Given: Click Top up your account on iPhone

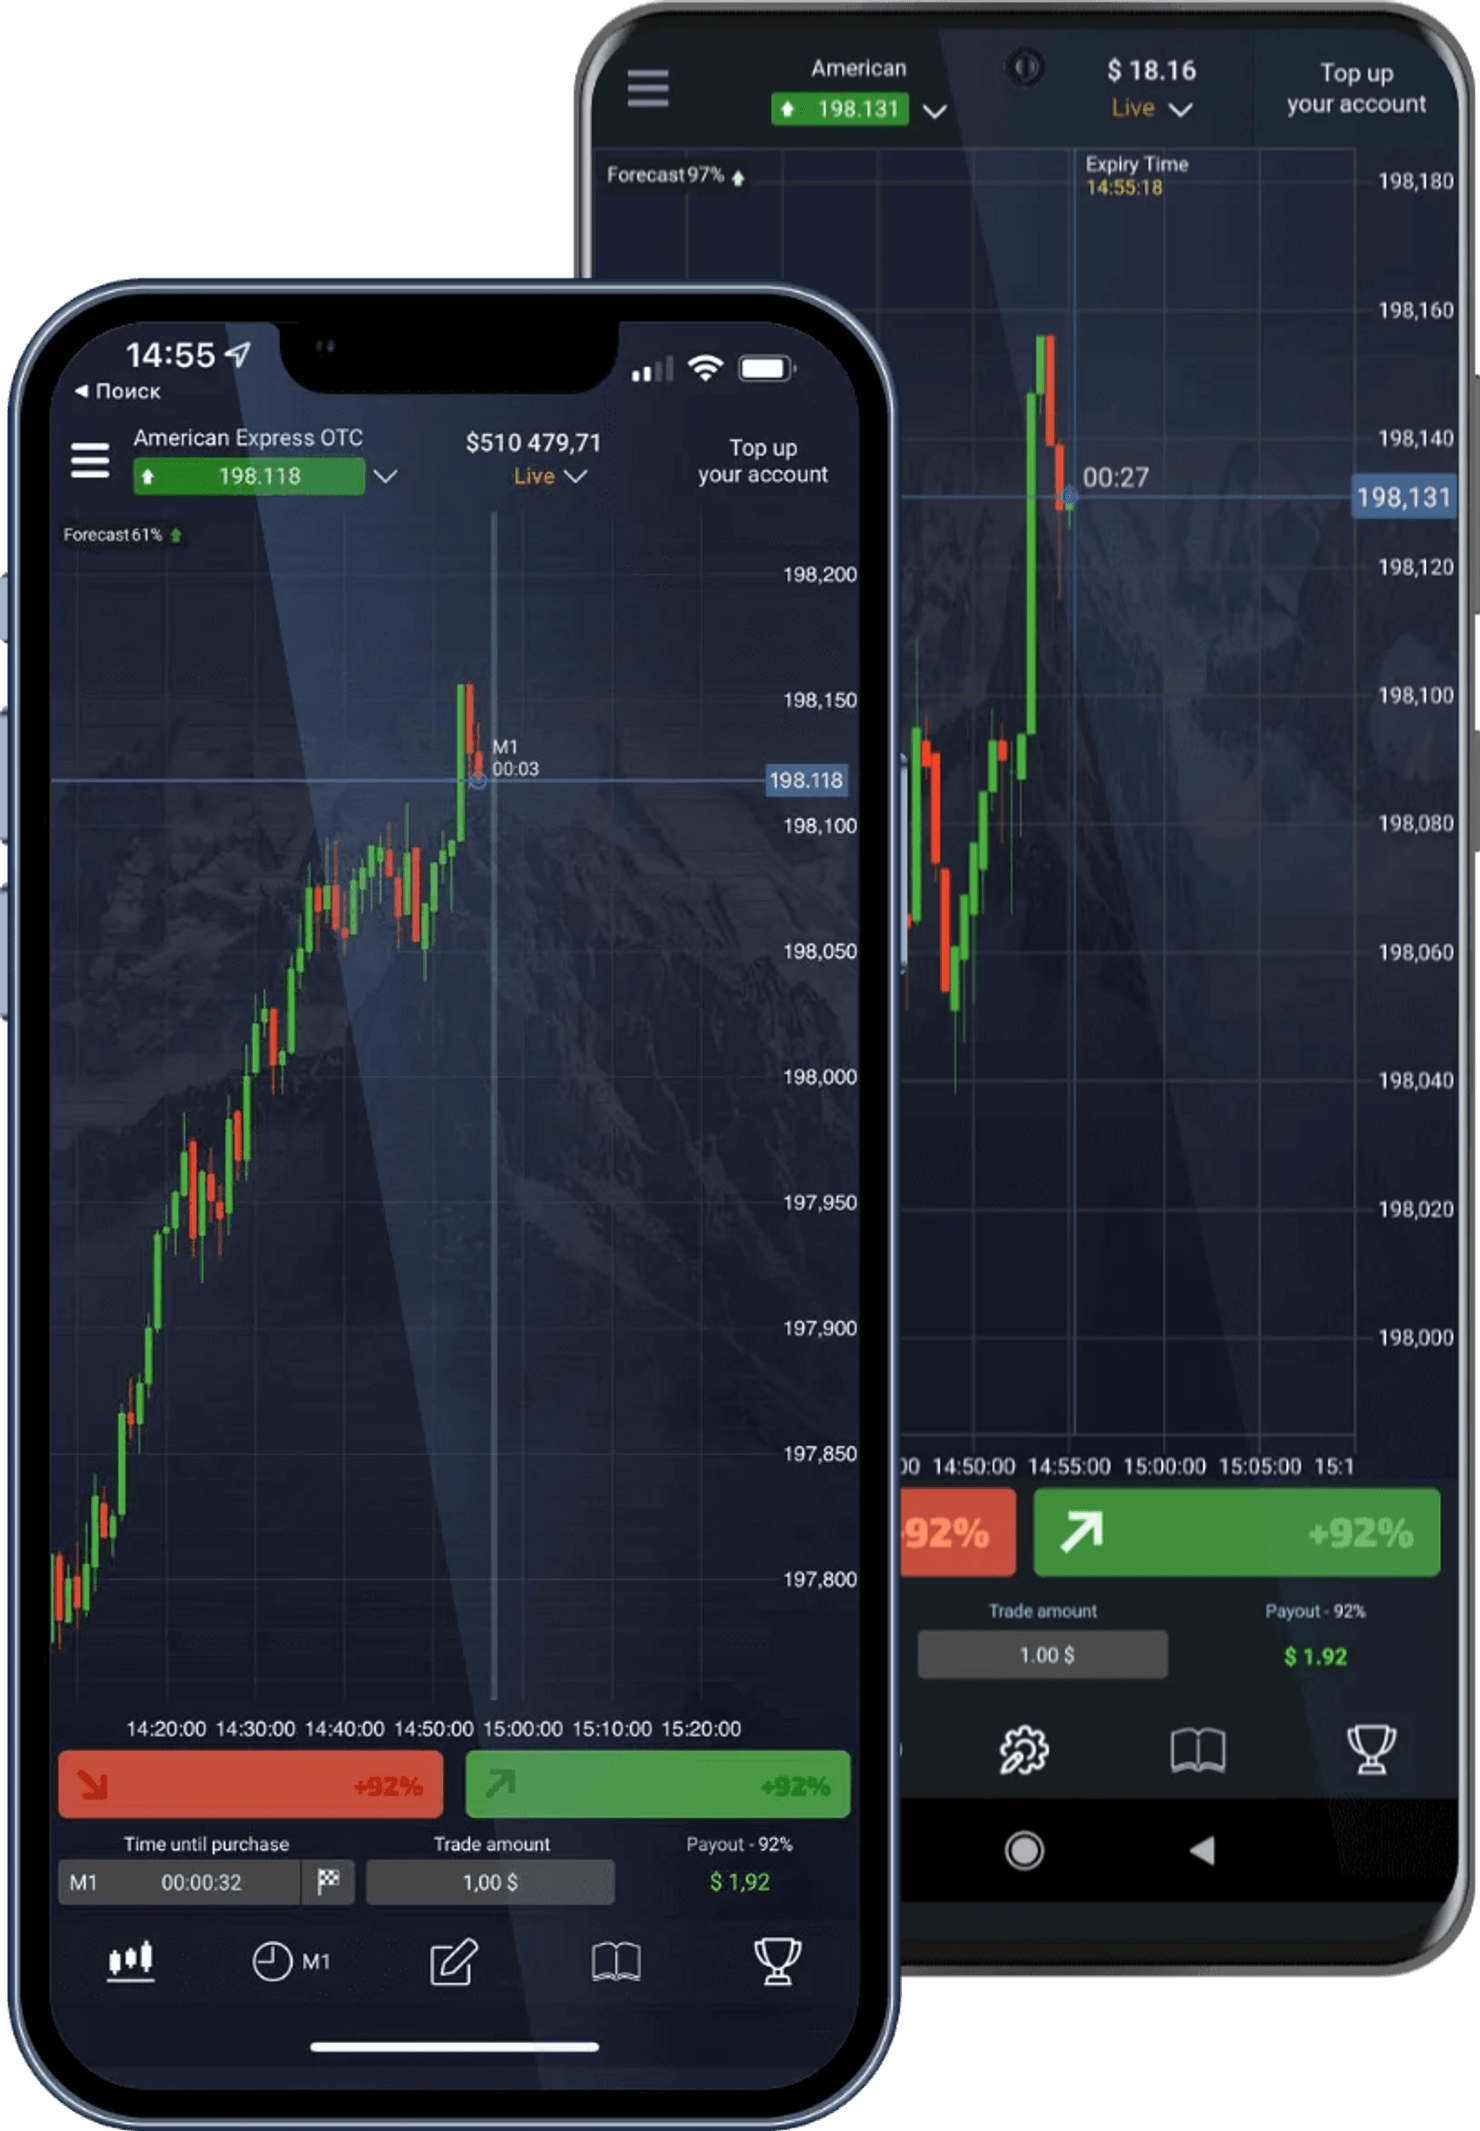Looking at the screenshot, I should coord(763,461).
